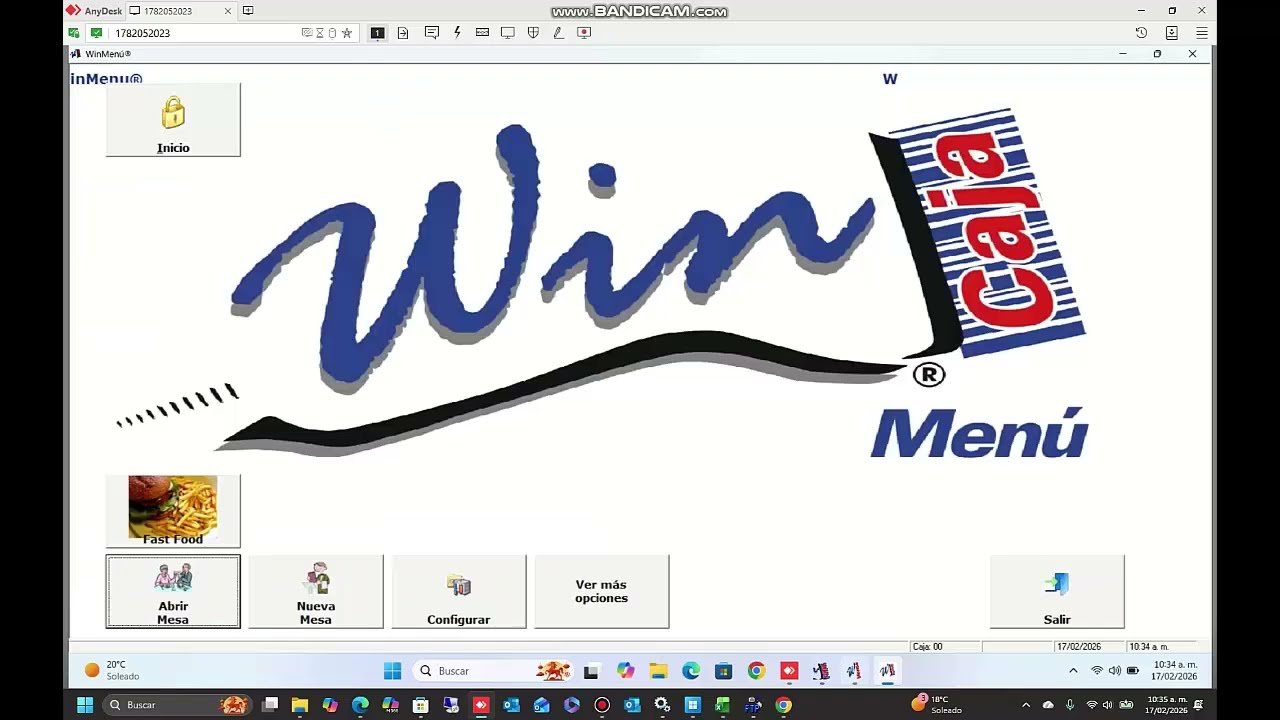Image resolution: width=1280 pixels, height=720 pixels.
Task: Open AnyDesk permissions shield icon
Action: [x=533, y=33]
